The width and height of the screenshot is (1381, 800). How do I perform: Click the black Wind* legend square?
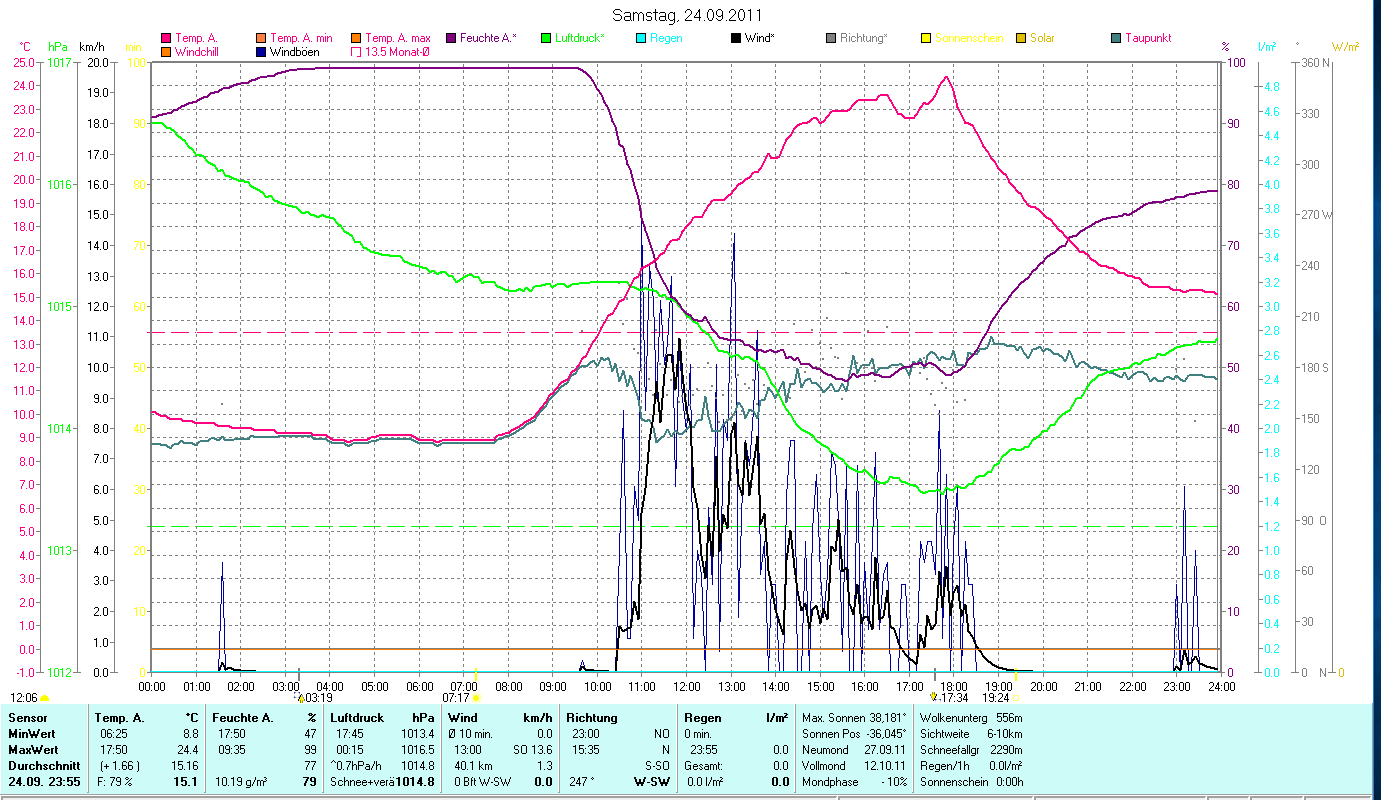pyautogui.click(x=735, y=38)
